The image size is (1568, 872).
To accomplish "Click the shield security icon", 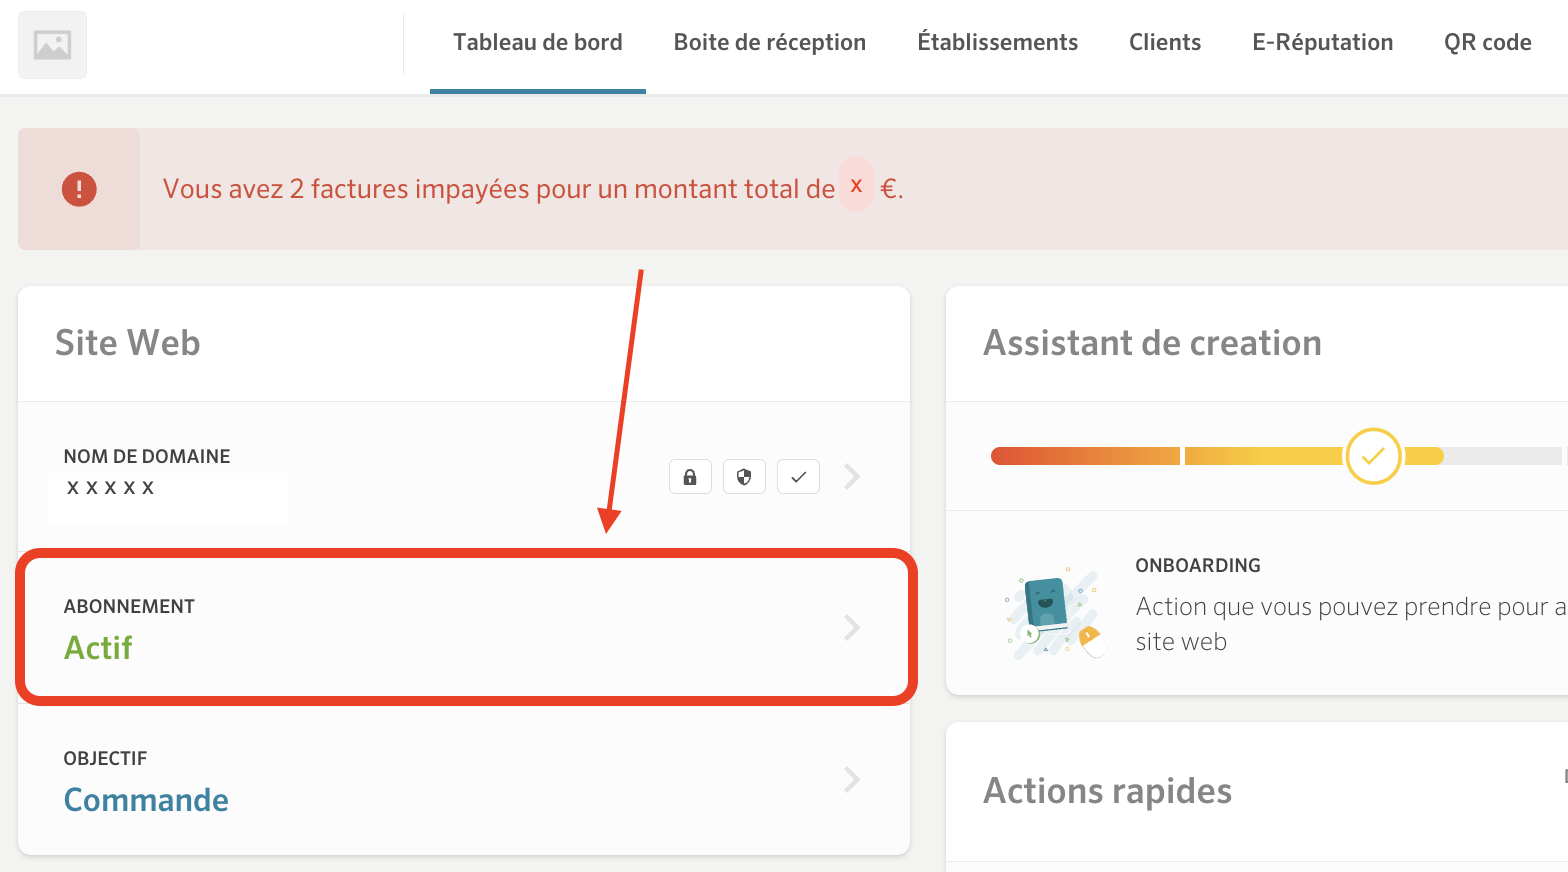I will click(x=744, y=477).
